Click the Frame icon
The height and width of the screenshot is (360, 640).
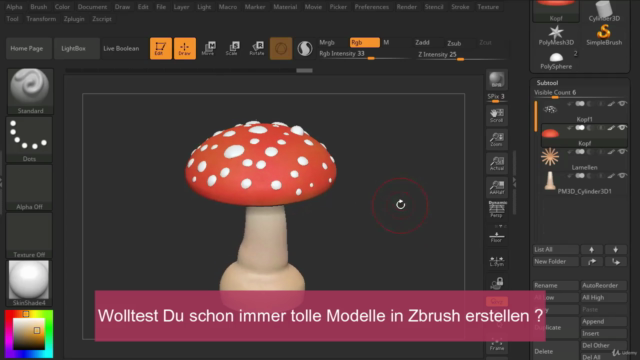click(497, 345)
